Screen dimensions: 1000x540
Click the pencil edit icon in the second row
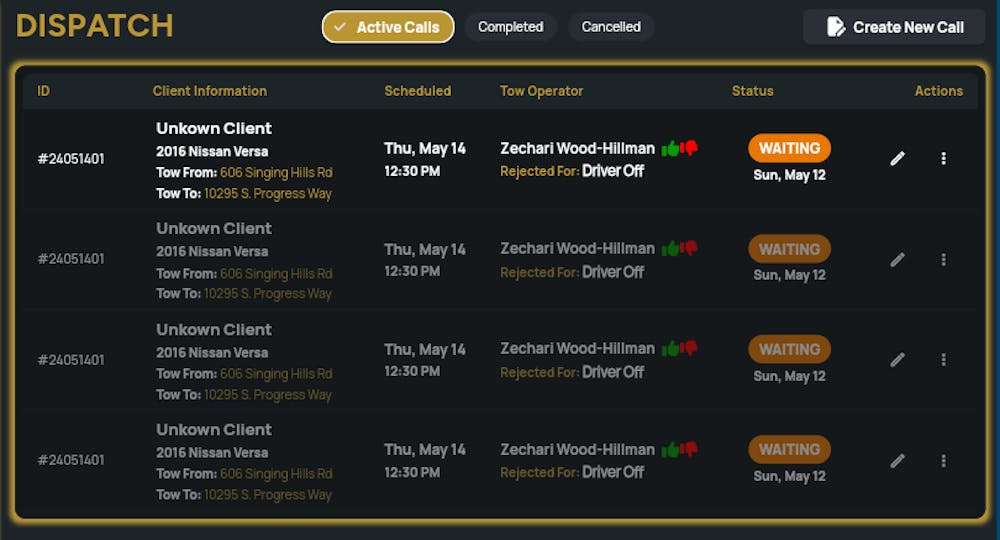(x=897, y=259)
